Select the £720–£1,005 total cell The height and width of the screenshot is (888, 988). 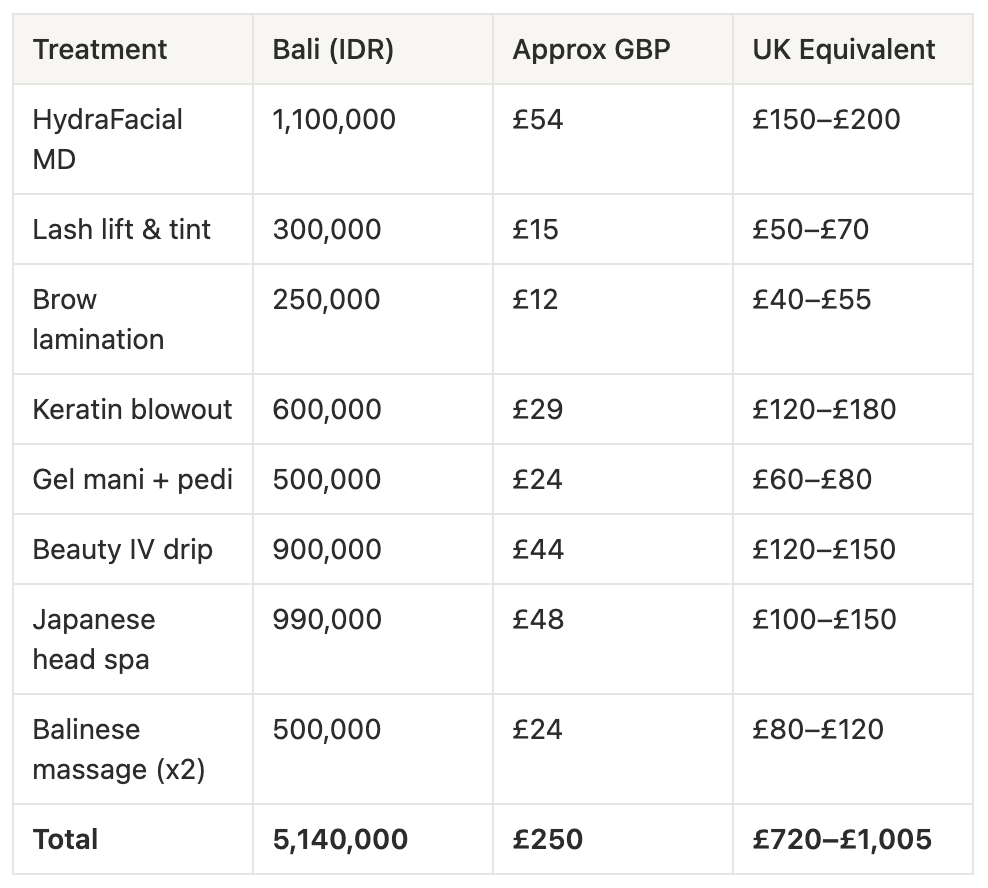(x=853, y=839)
